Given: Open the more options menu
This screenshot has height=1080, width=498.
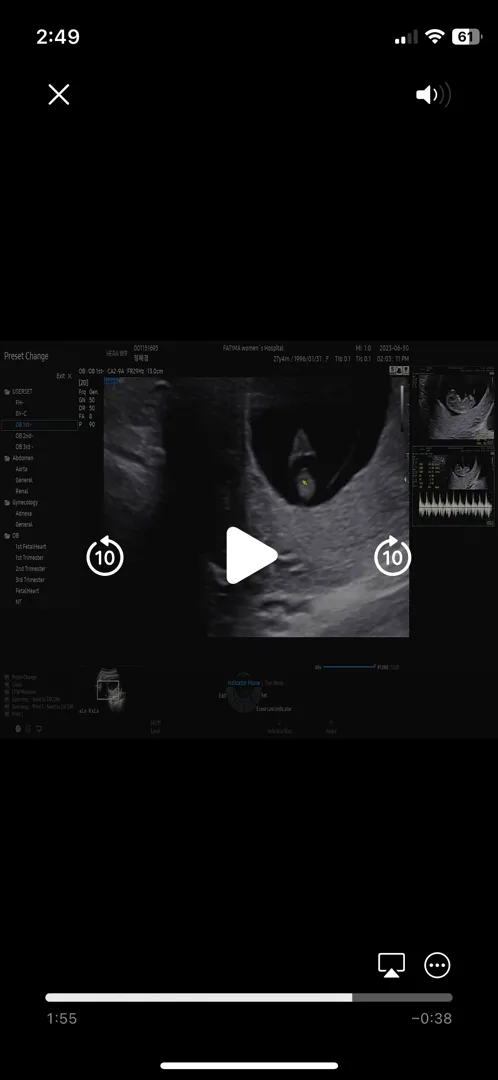Looking at the screenshot, I should click(437, 965).
